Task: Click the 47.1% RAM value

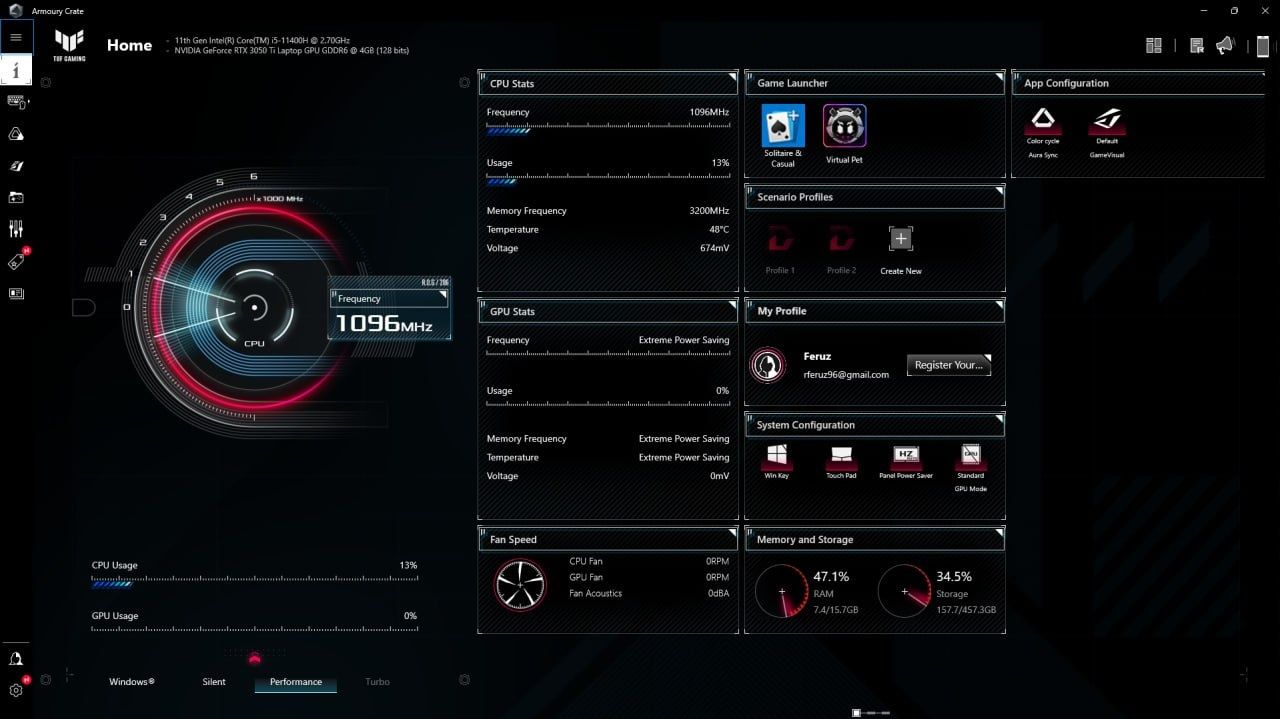Action: click(x=831, y=577)
